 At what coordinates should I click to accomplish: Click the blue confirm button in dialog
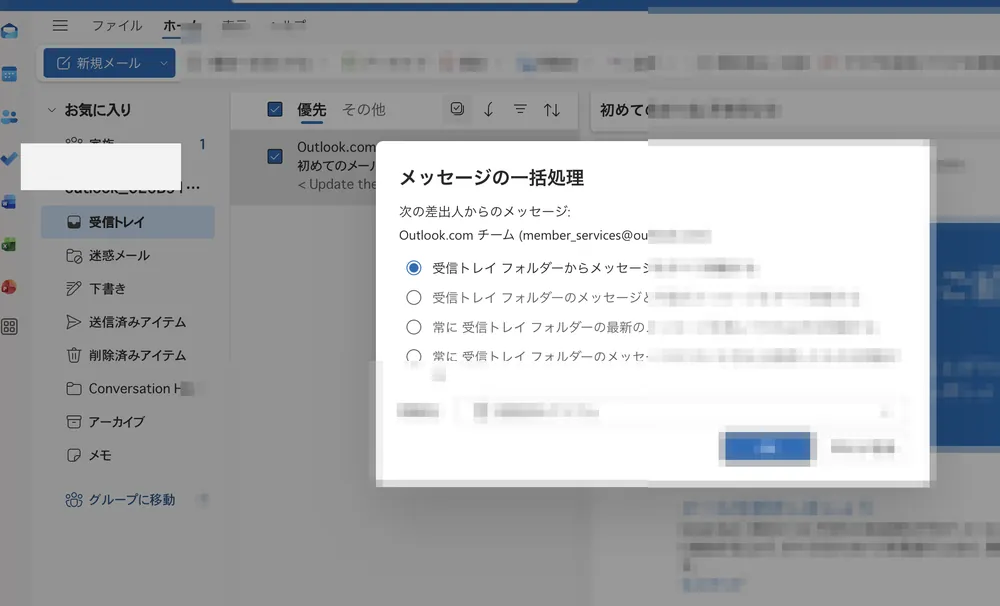767,448
